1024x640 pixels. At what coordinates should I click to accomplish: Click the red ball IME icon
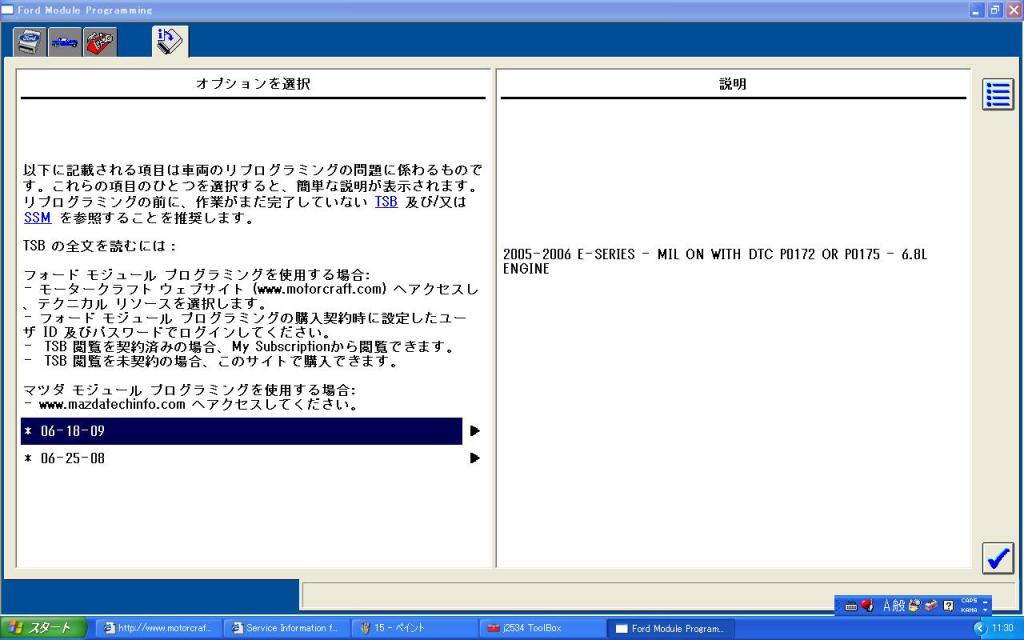click(867, 605)
